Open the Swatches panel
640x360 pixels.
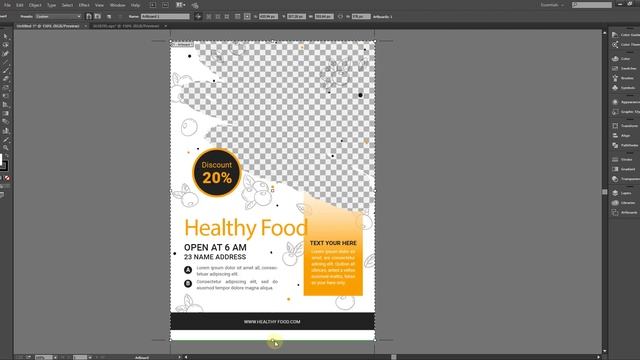[624, 69]
